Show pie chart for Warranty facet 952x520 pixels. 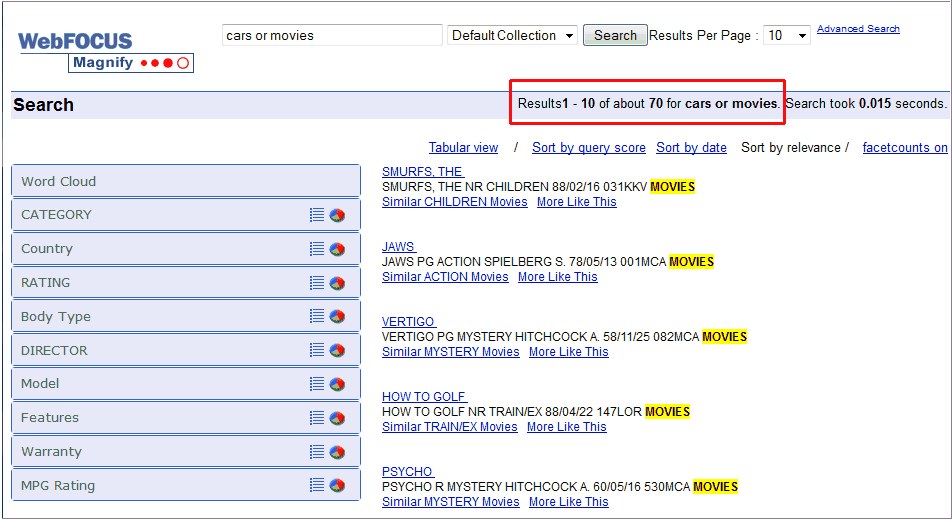click(x=338, y=452)
